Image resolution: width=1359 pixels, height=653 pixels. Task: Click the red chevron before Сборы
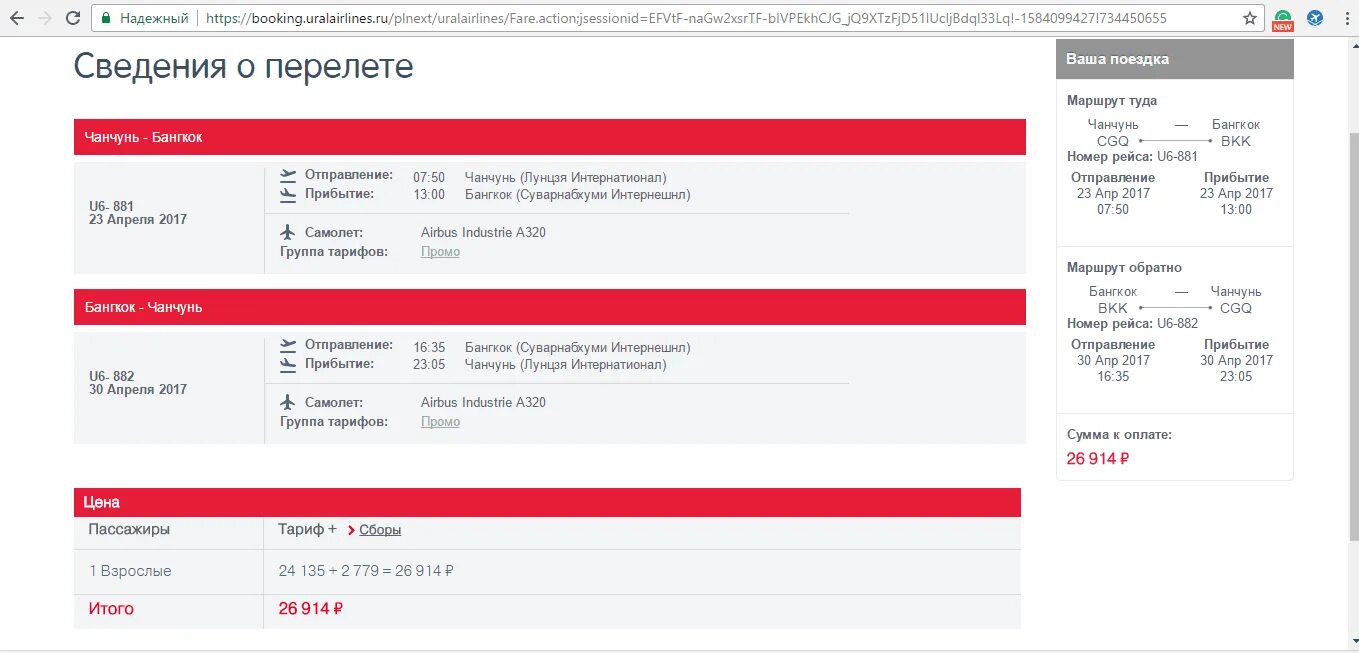tap(351, 530)
